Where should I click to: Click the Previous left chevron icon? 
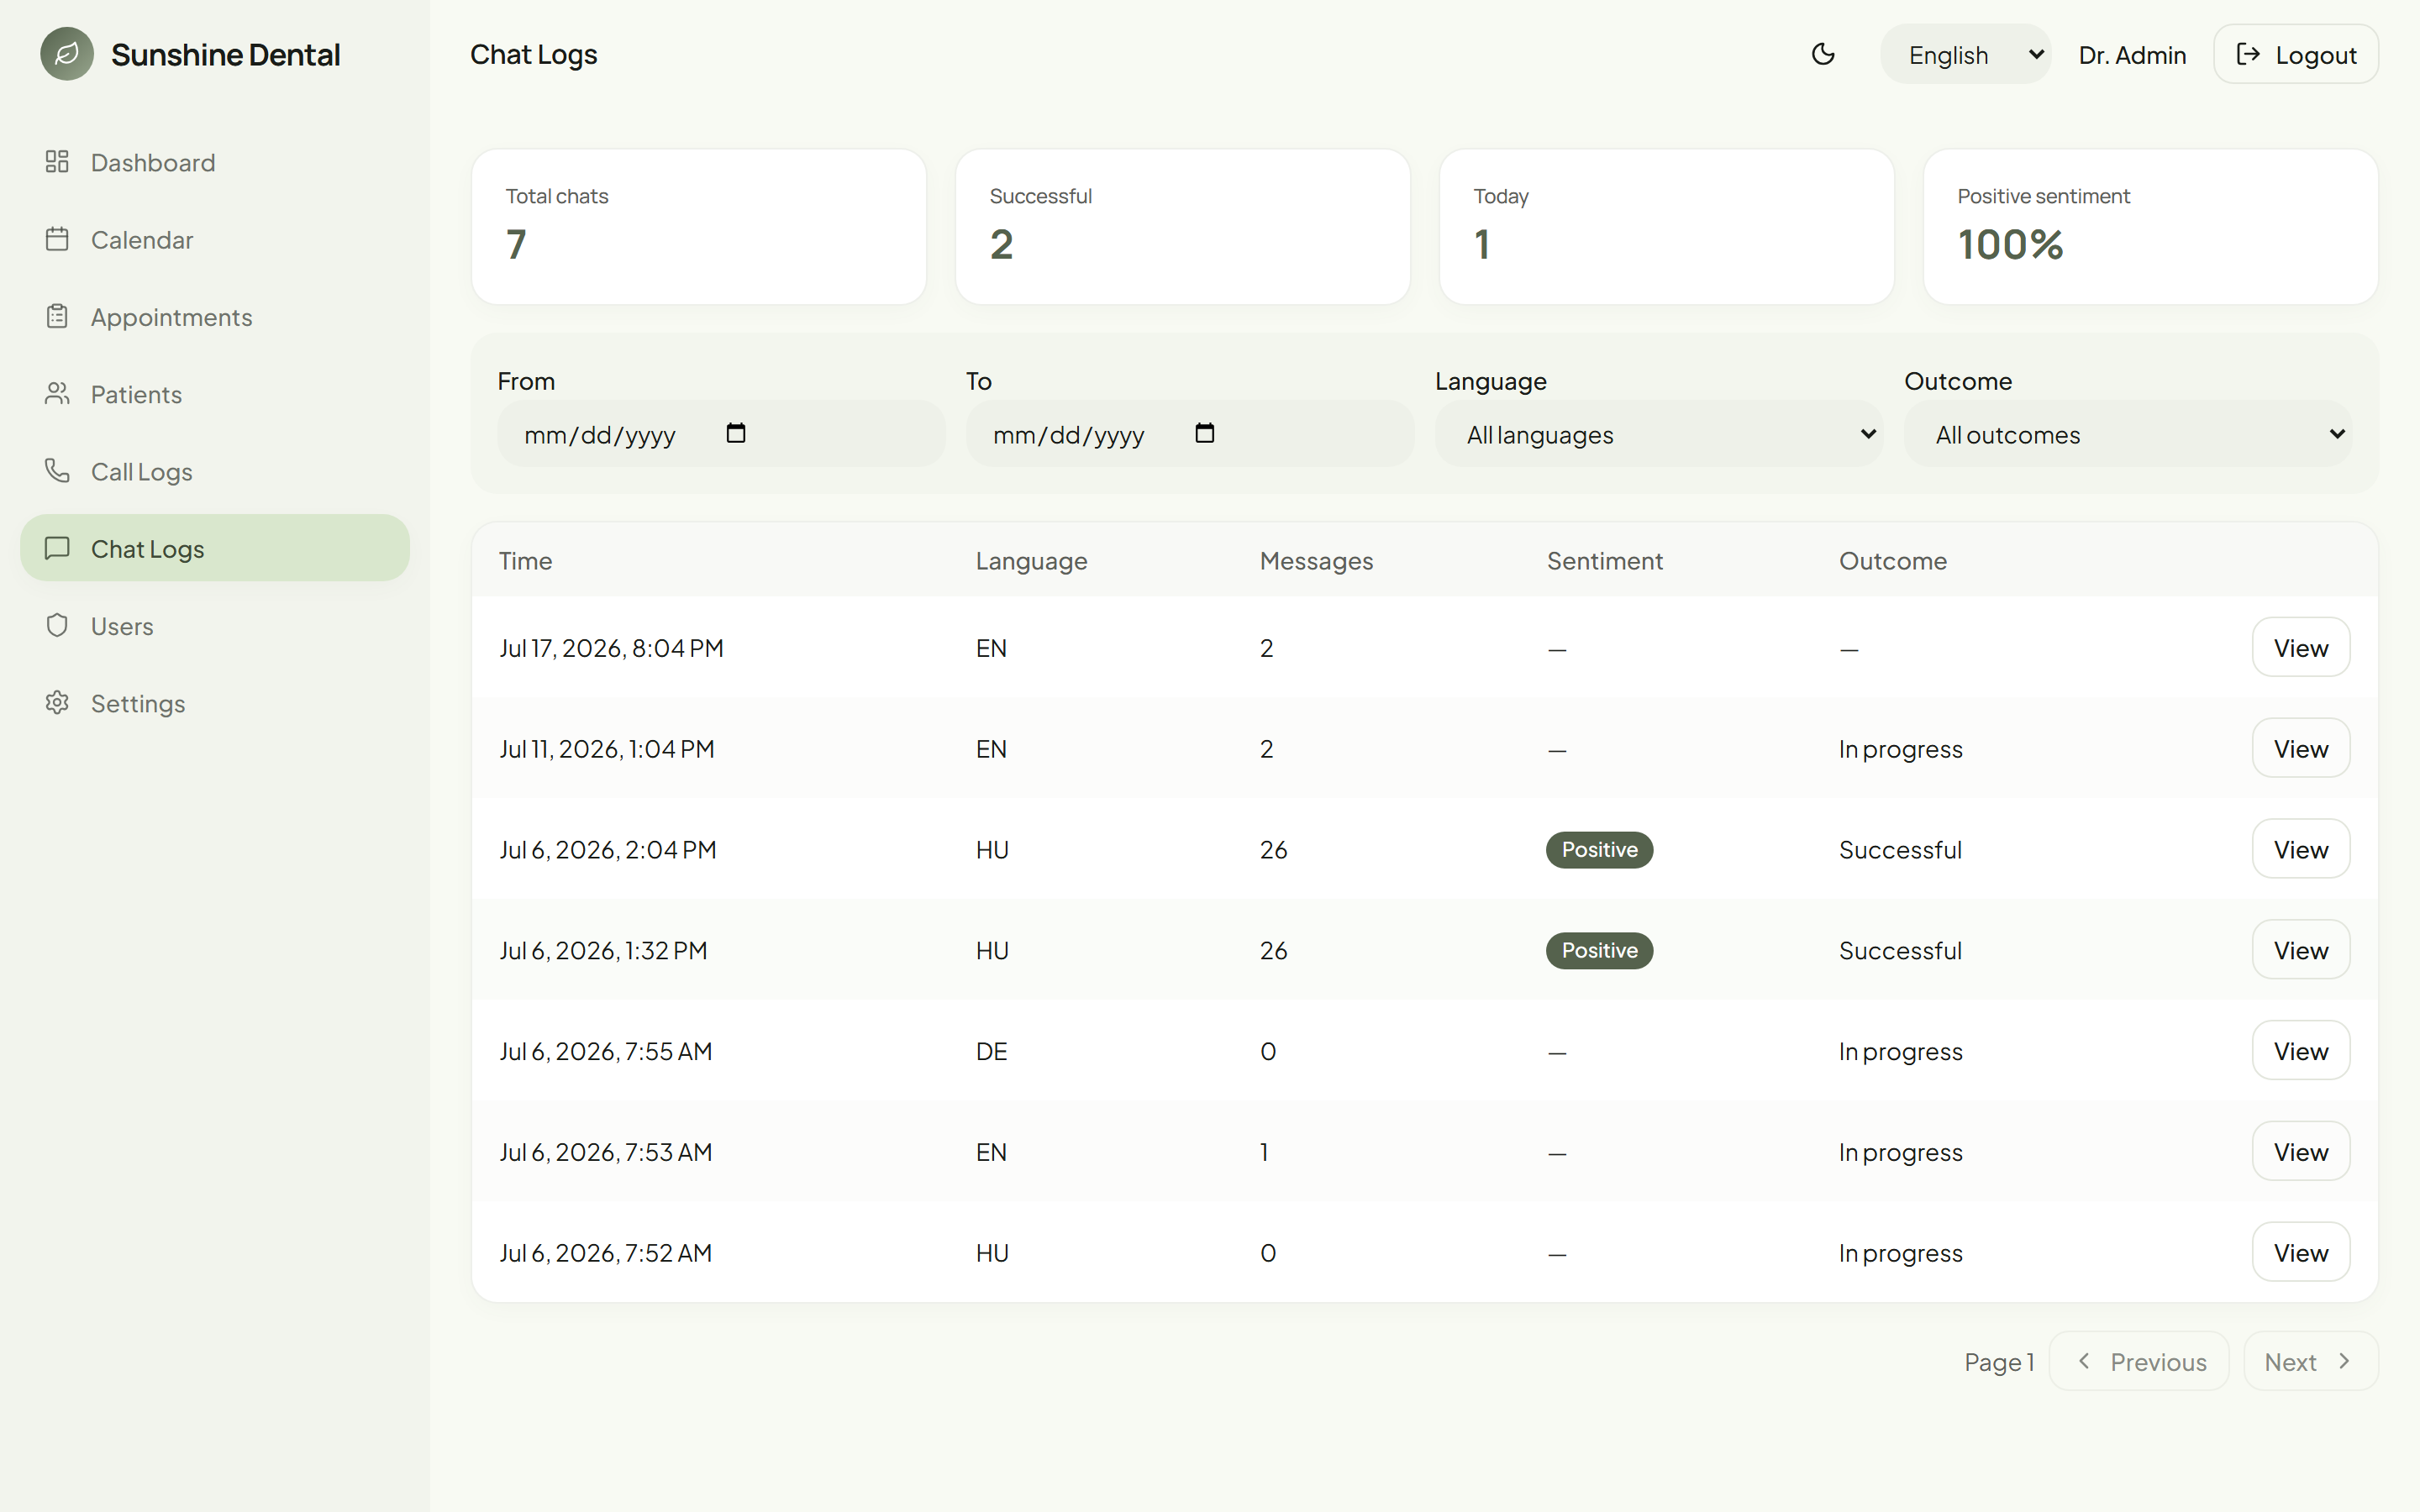pos(2084,1361)
